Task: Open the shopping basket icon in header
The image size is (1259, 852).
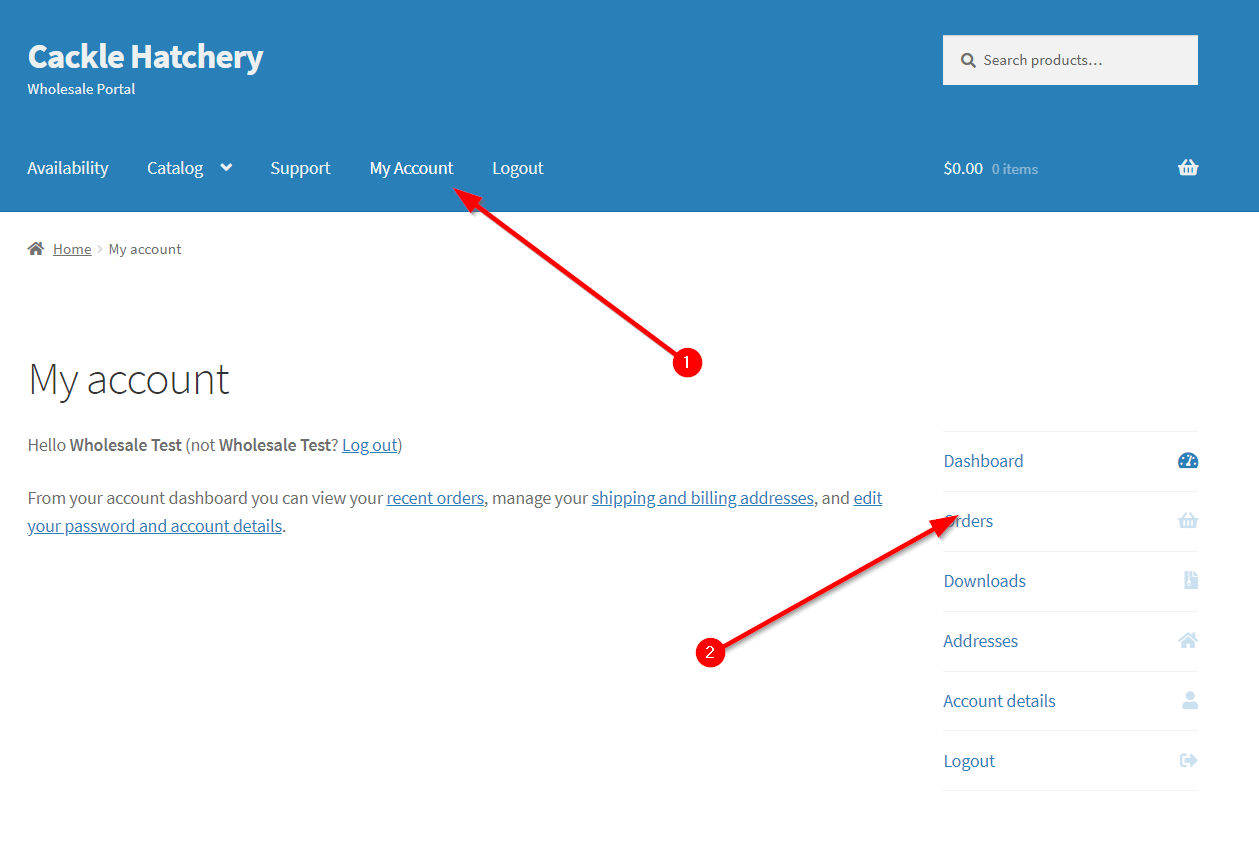Action: 1188,168
